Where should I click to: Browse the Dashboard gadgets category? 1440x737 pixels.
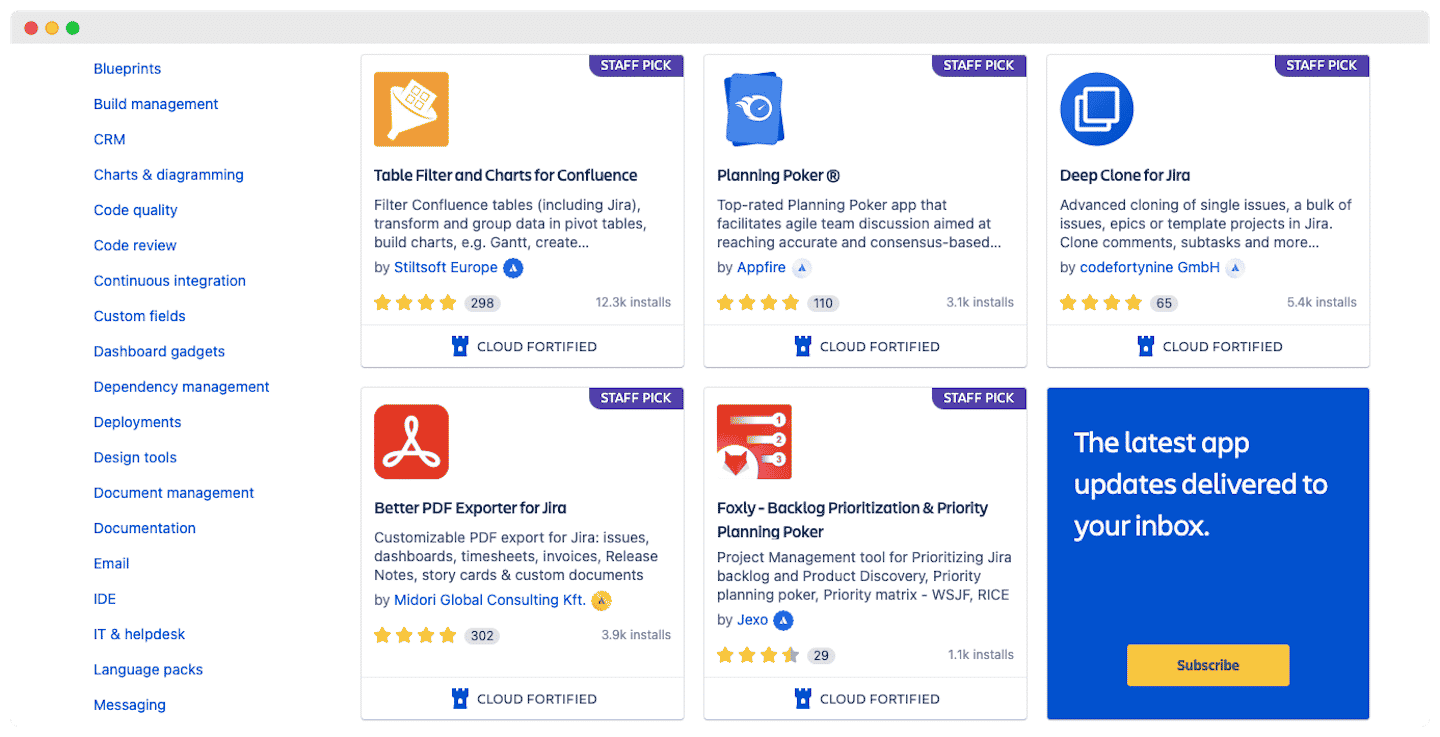(x=159, y=351)
